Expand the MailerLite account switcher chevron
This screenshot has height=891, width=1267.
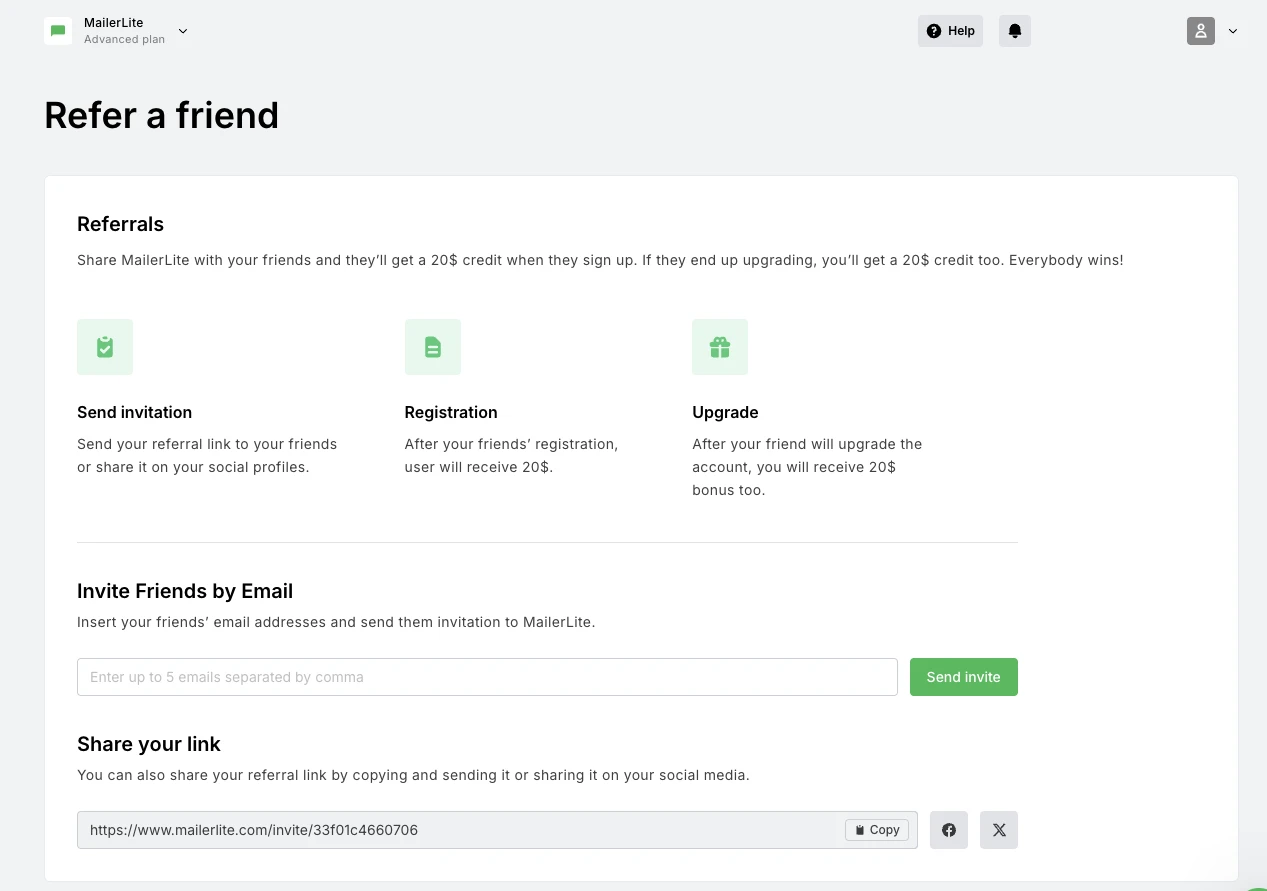(183, 31)
